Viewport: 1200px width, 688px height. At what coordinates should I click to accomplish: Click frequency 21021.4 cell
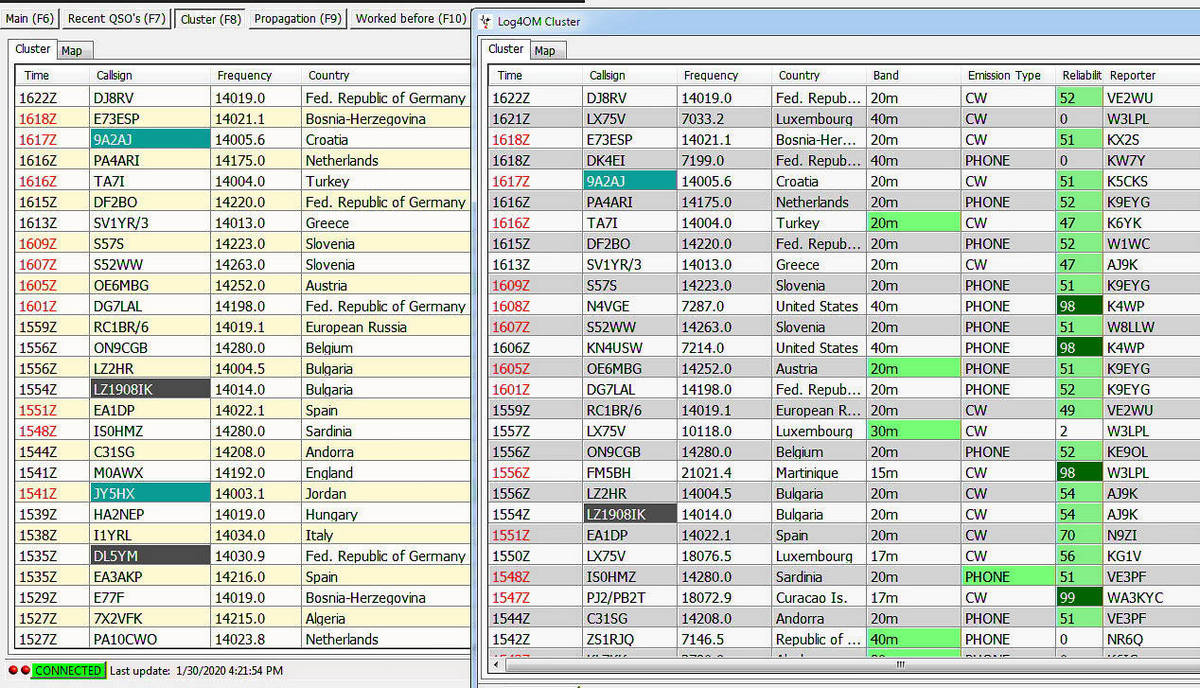726,473
